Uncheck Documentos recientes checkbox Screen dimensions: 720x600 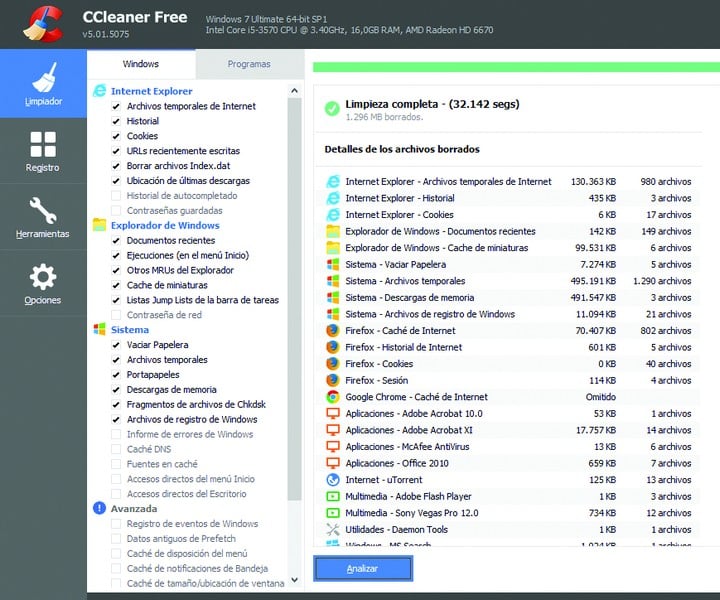click(116, 240)
